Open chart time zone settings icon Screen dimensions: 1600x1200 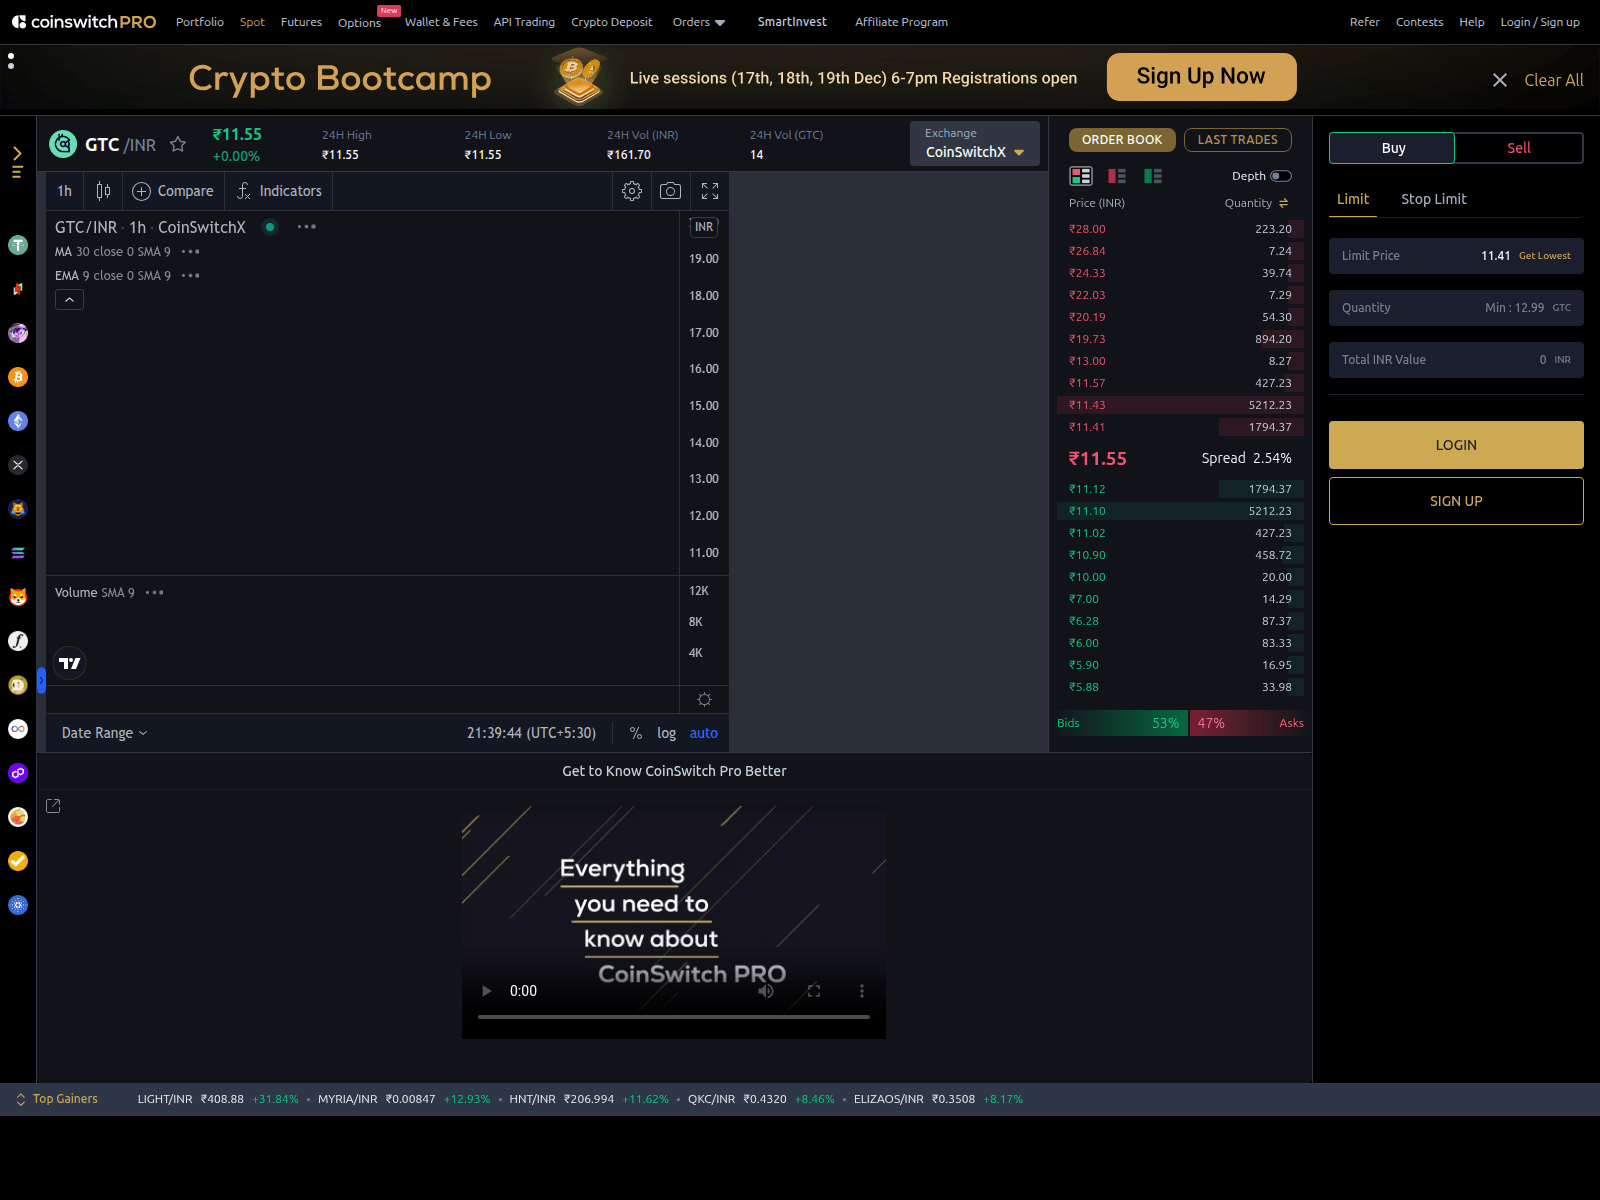click(x=704, y=699)
